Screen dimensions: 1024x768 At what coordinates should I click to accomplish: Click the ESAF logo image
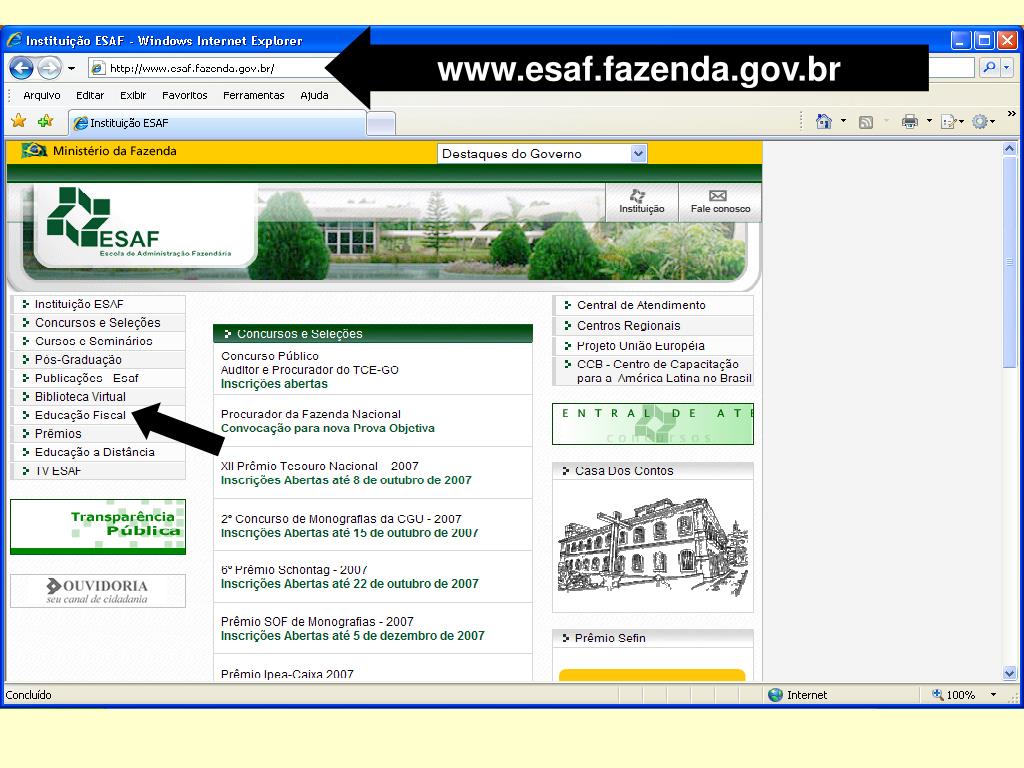137,222
